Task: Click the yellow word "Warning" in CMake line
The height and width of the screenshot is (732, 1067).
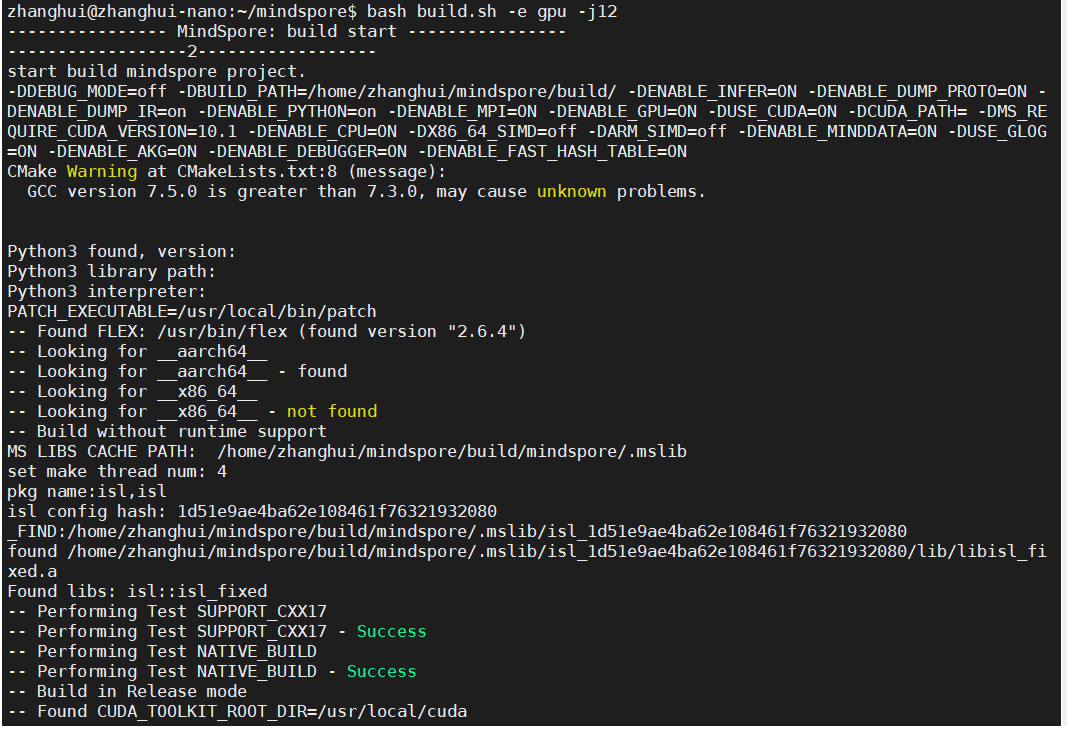Action: (x=102, y=171)
